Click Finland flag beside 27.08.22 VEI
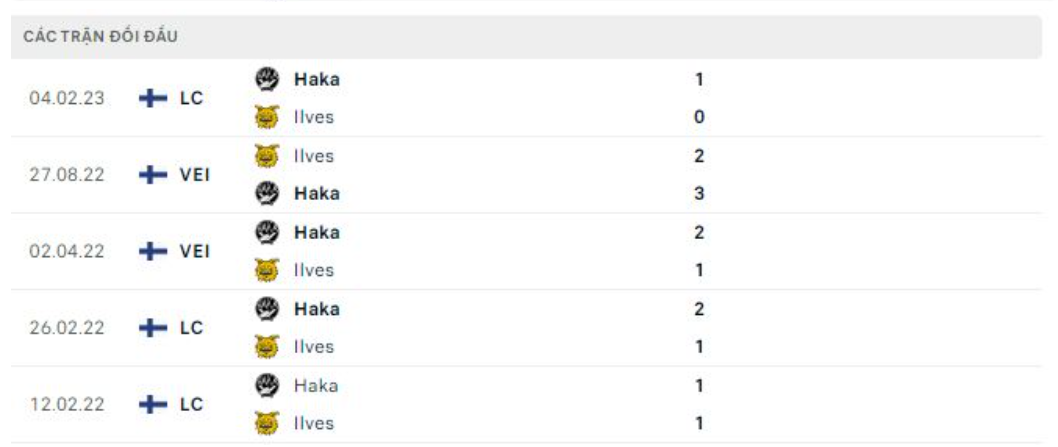This screenshot has width=1058, height=447. [x=153, y=175]
